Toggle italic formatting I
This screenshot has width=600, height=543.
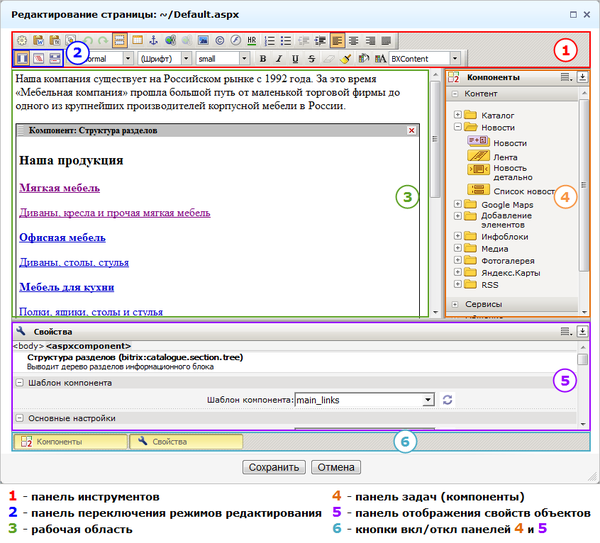pyautogui.click(x=279, y=59)
